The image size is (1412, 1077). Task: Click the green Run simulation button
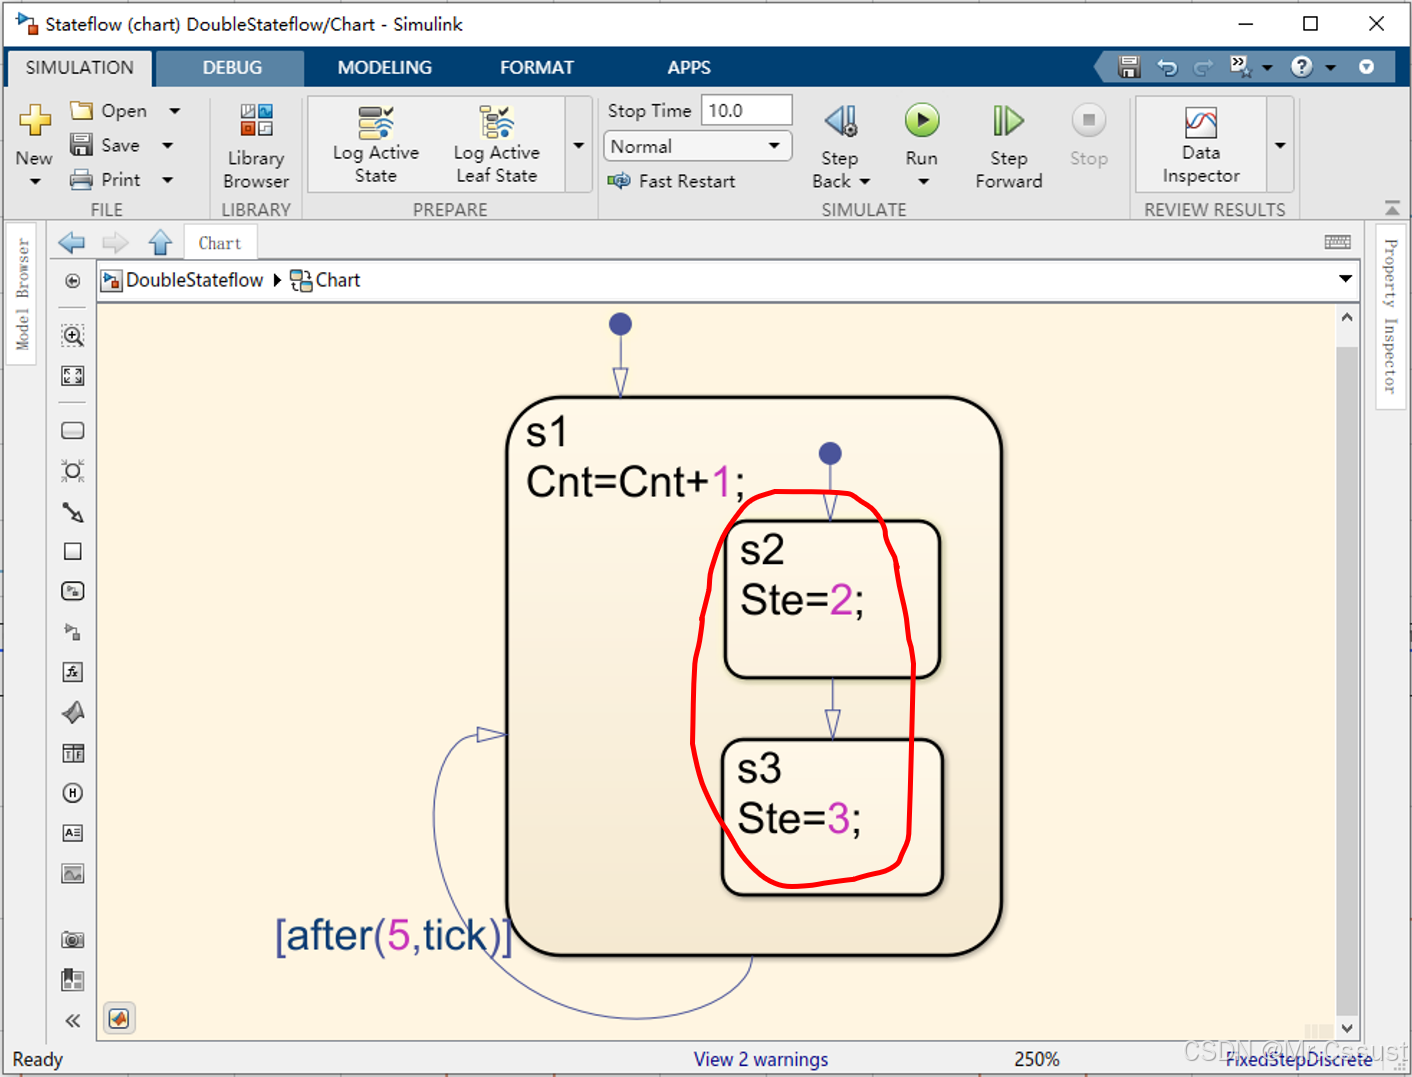921,121
